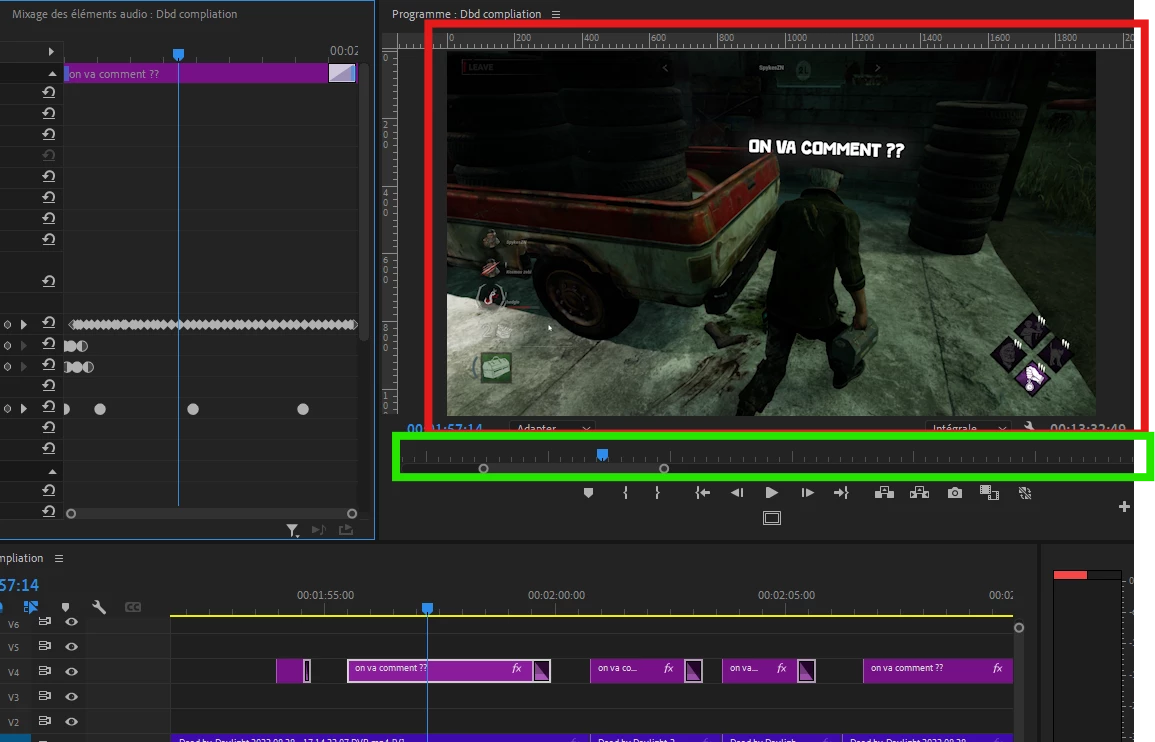Toggle safe margins under the Play button
The height and width of the screenshot is (742, 1155).
(771, 518)
